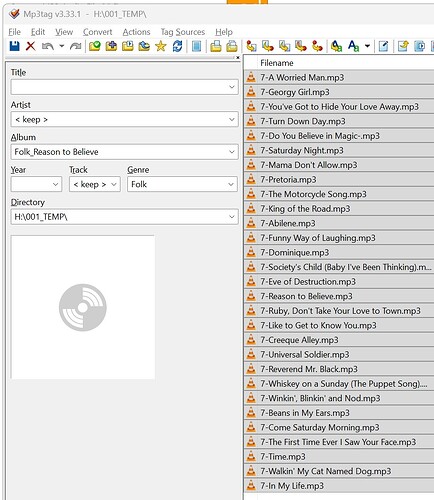Select file 7-You've Got to Hide Your Love Away.mp3

click(339, 107)
